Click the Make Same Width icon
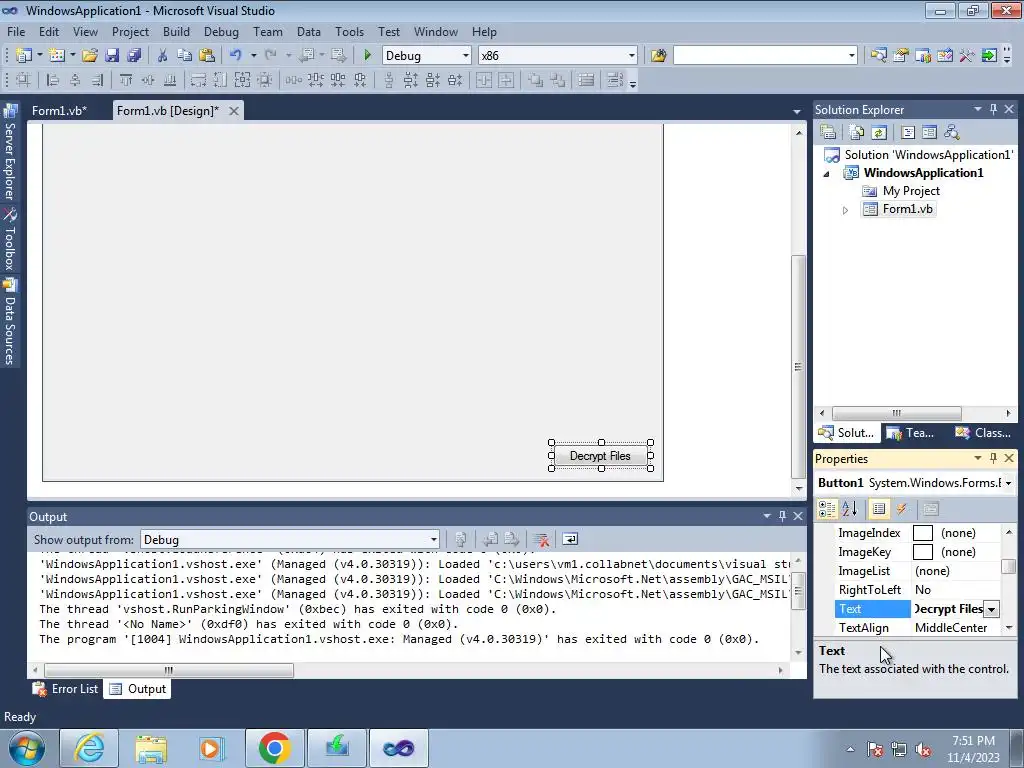 tap(198, 80)
